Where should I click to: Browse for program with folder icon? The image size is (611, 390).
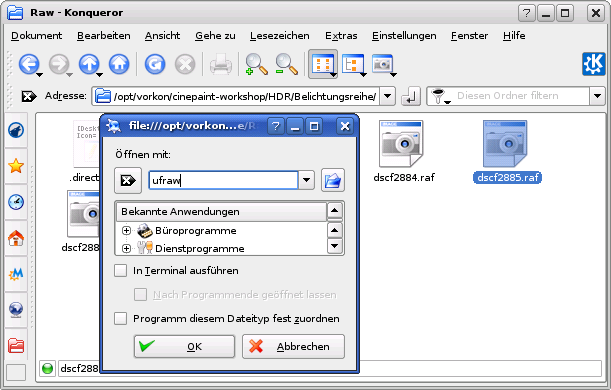333,180
